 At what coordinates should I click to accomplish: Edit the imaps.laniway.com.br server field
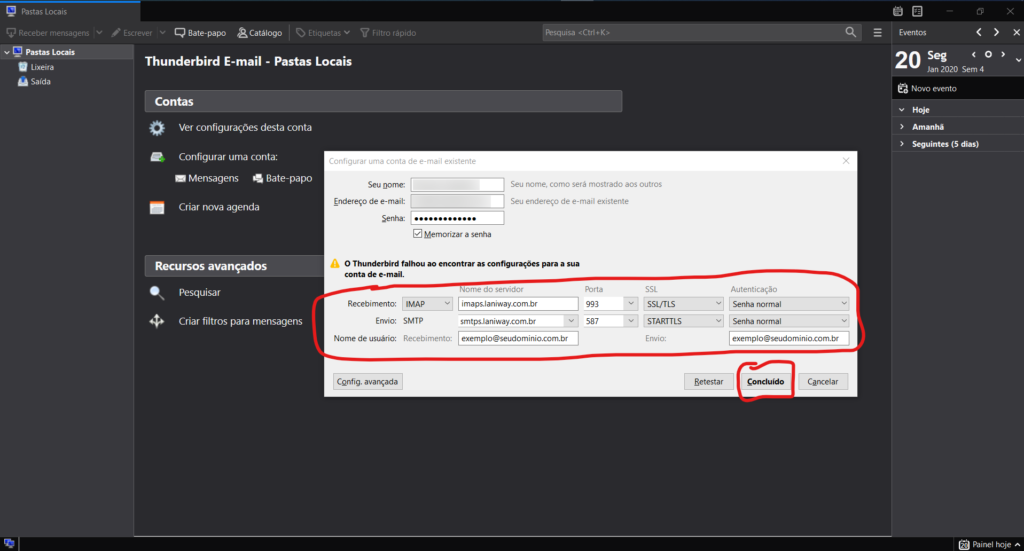tap(518, 304)
